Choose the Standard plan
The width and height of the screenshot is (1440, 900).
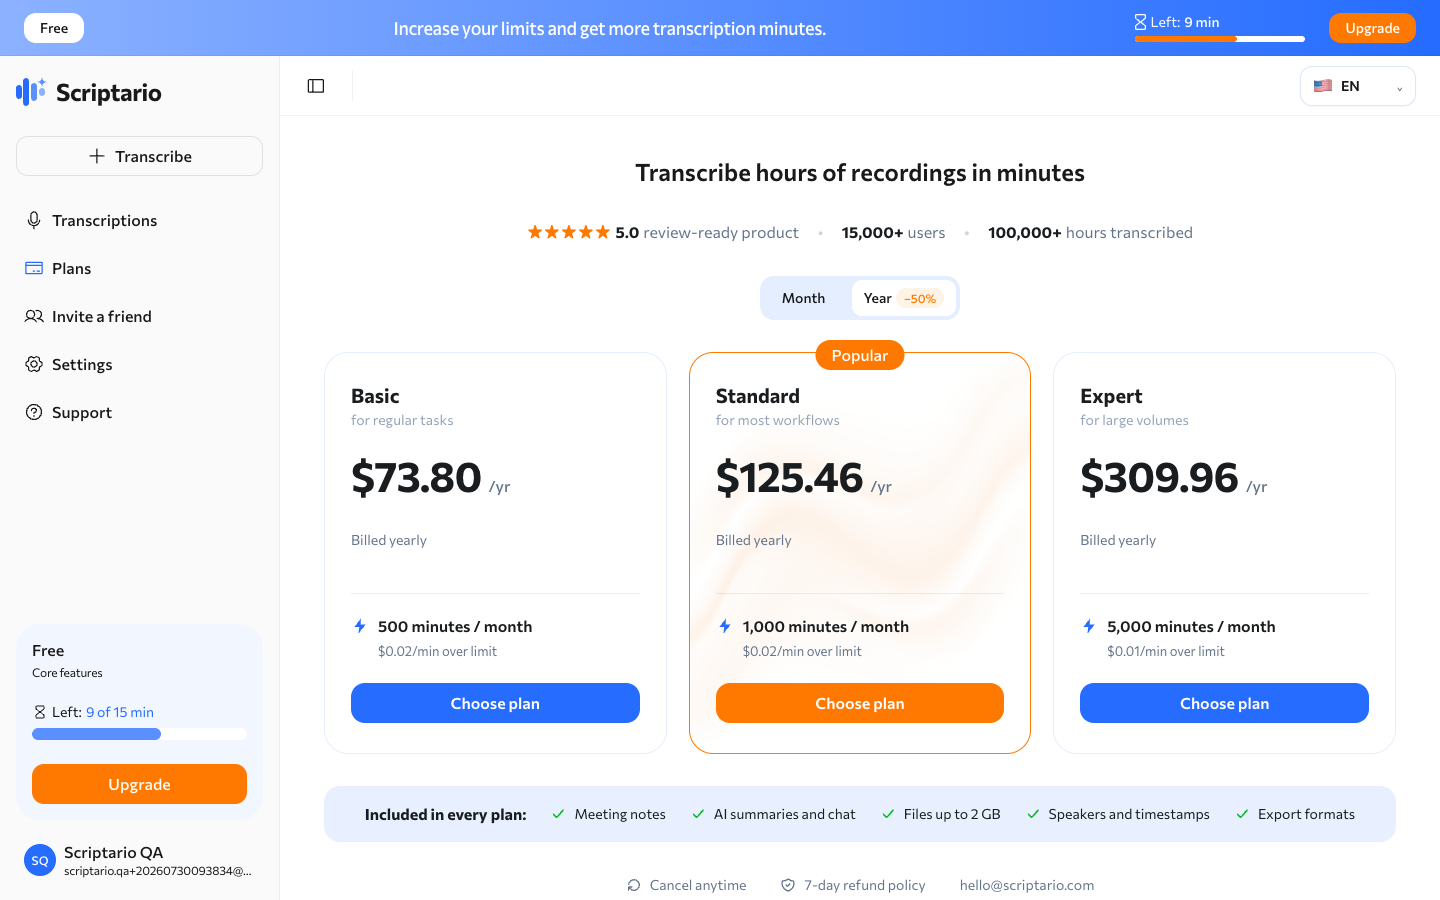pos(860,703)
